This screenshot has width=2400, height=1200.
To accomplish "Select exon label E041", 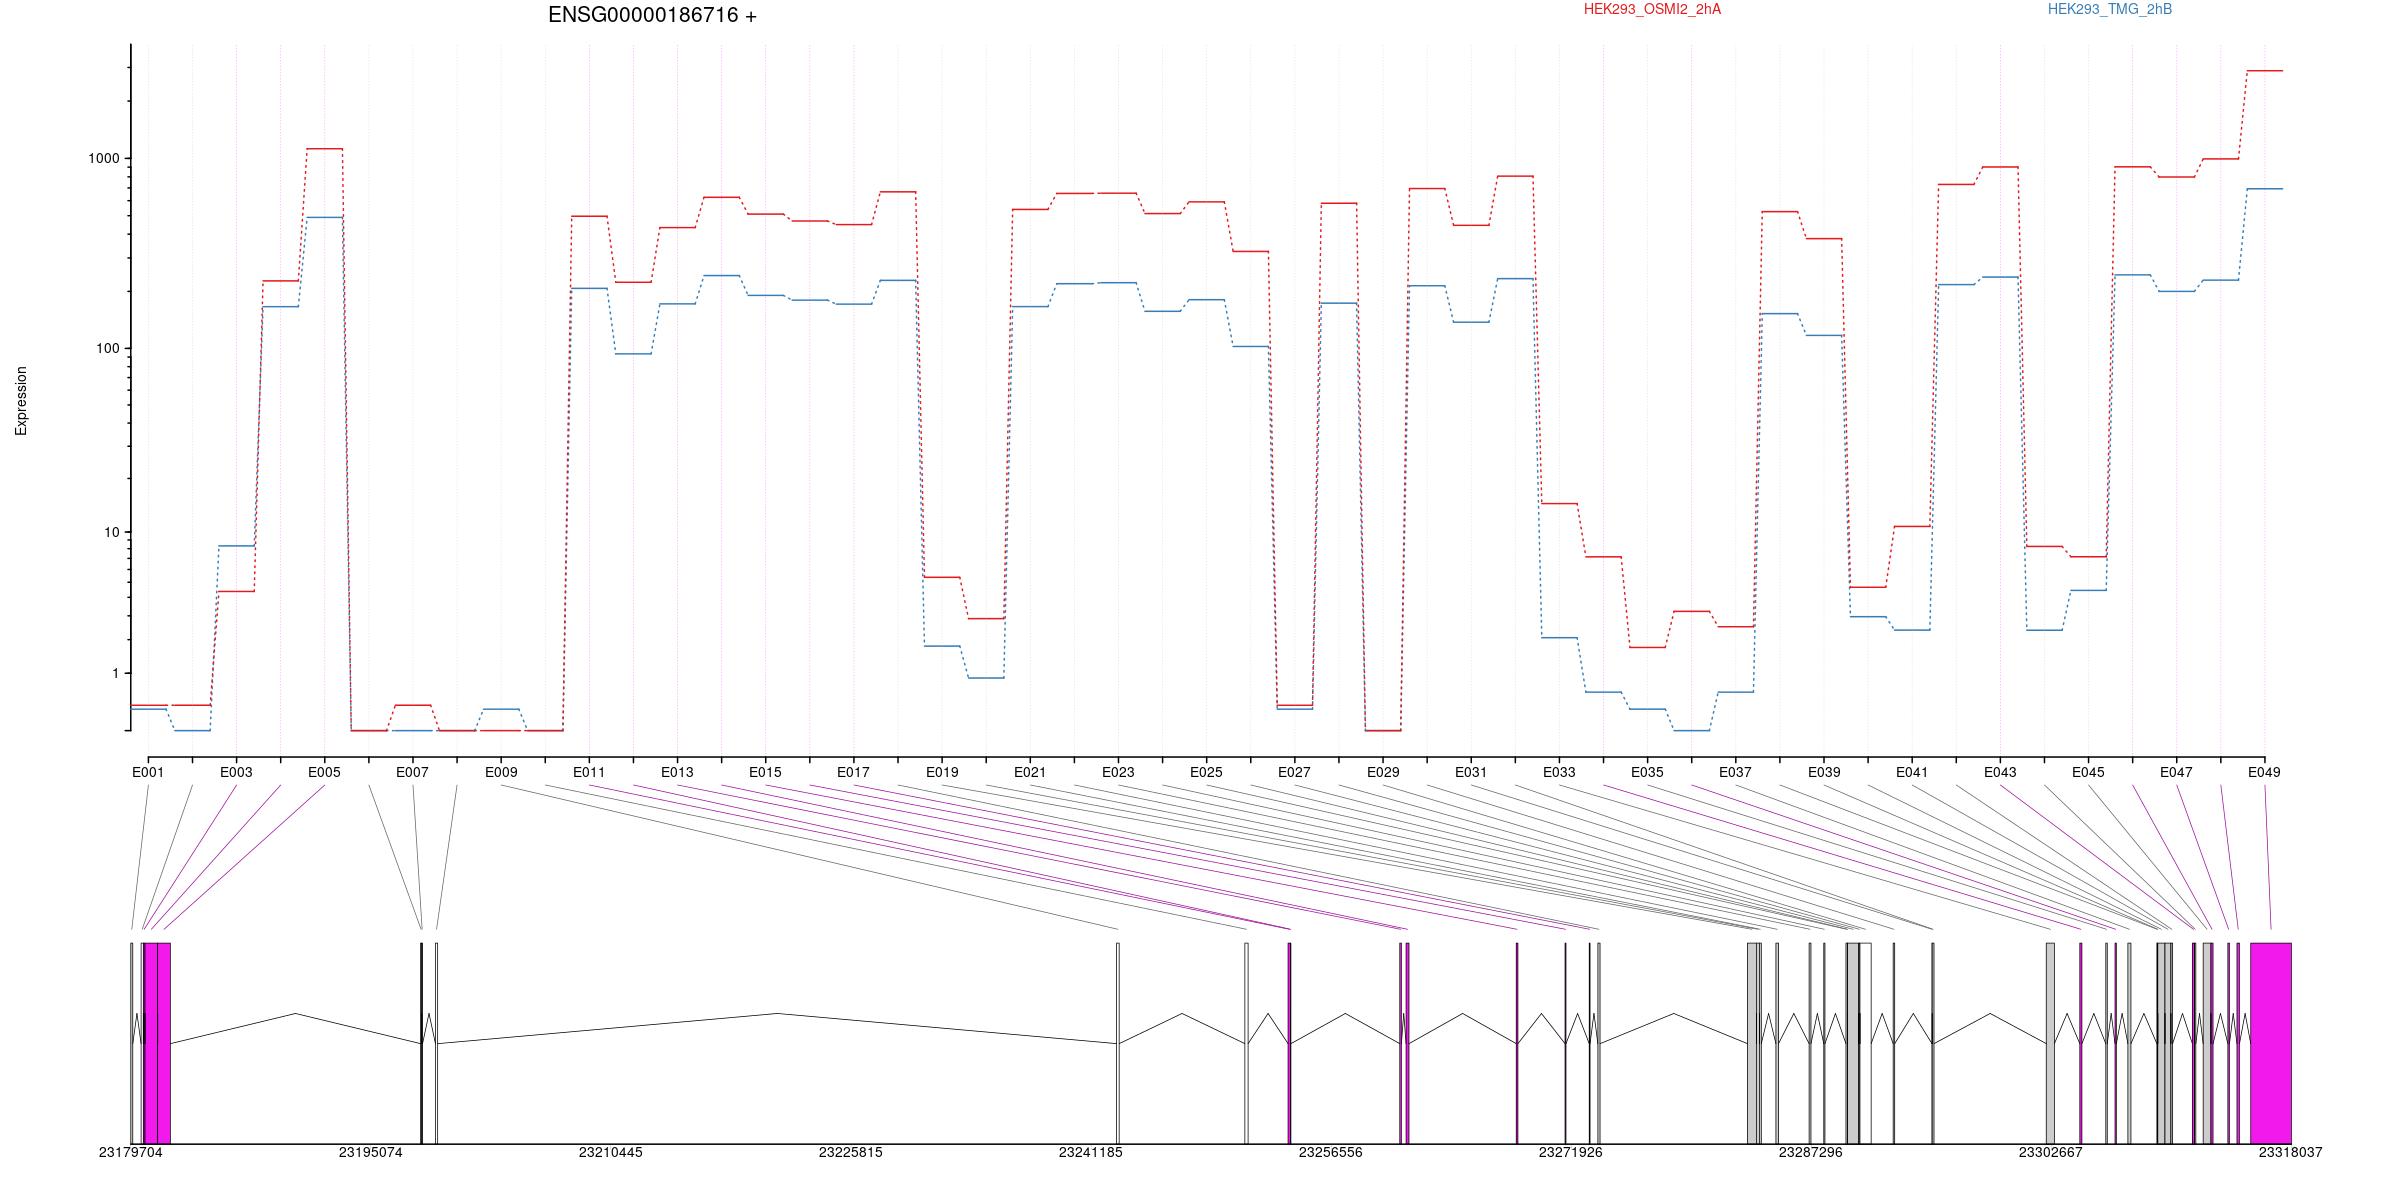I will (x=1912, y=772).
